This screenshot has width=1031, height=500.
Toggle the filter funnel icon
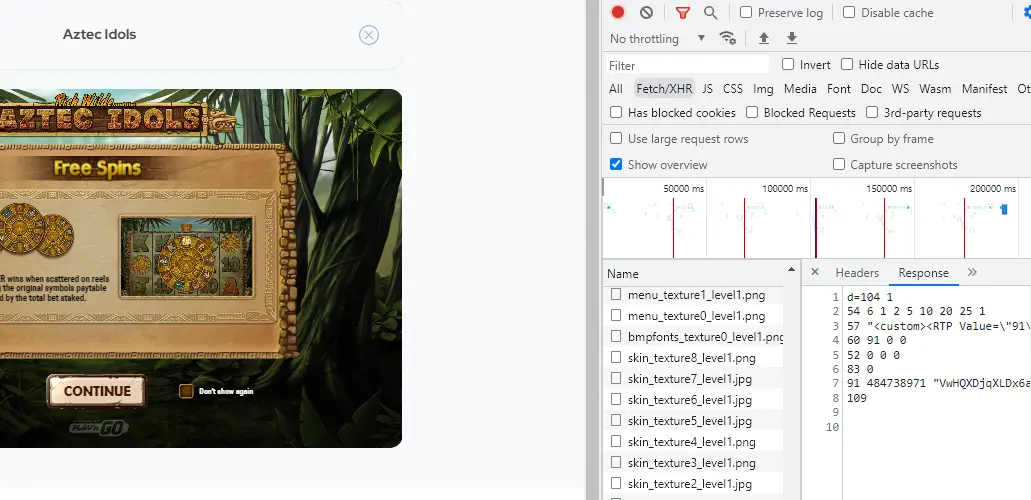(683, 12)
